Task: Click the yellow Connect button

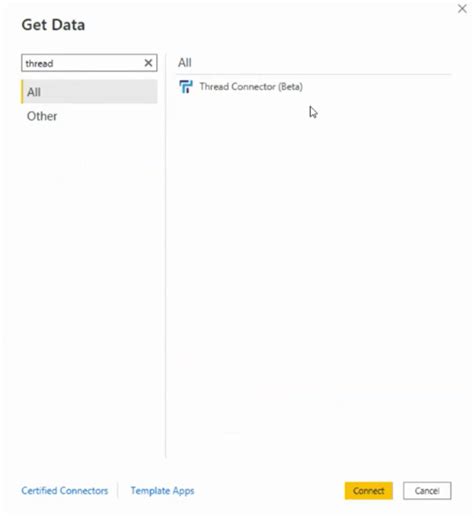Action: pos(368,490)
